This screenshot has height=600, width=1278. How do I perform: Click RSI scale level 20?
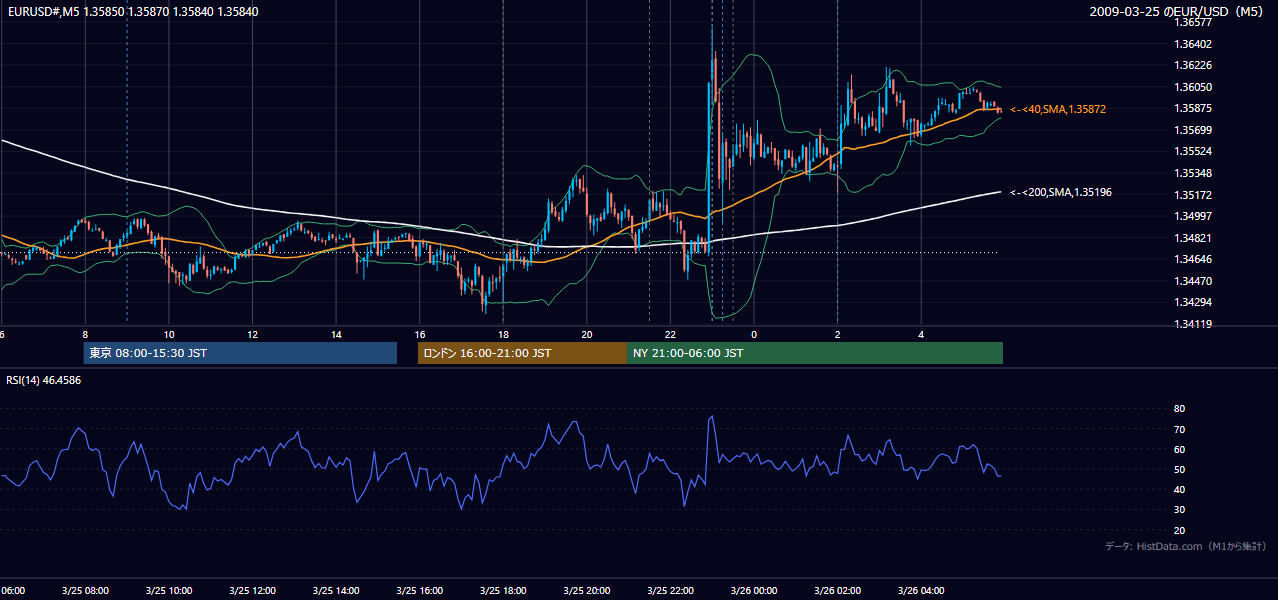pos(1179,530)
